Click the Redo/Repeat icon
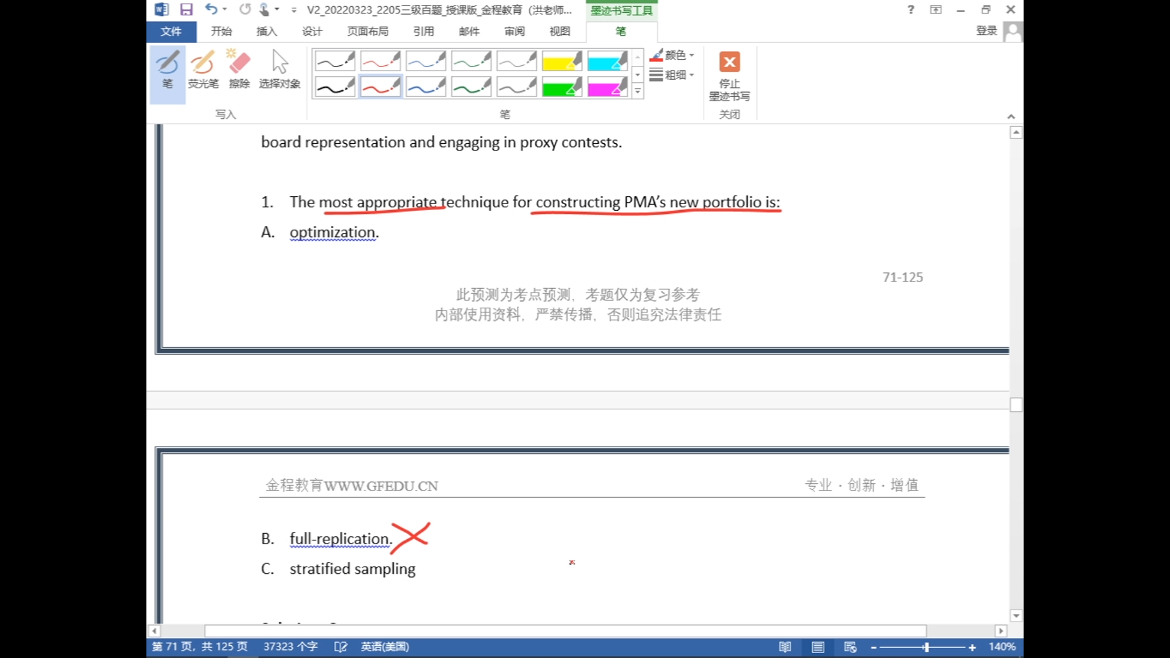The height and width of the screenshot is (658, 1170). pyautogui.click(x=245, y=10)
